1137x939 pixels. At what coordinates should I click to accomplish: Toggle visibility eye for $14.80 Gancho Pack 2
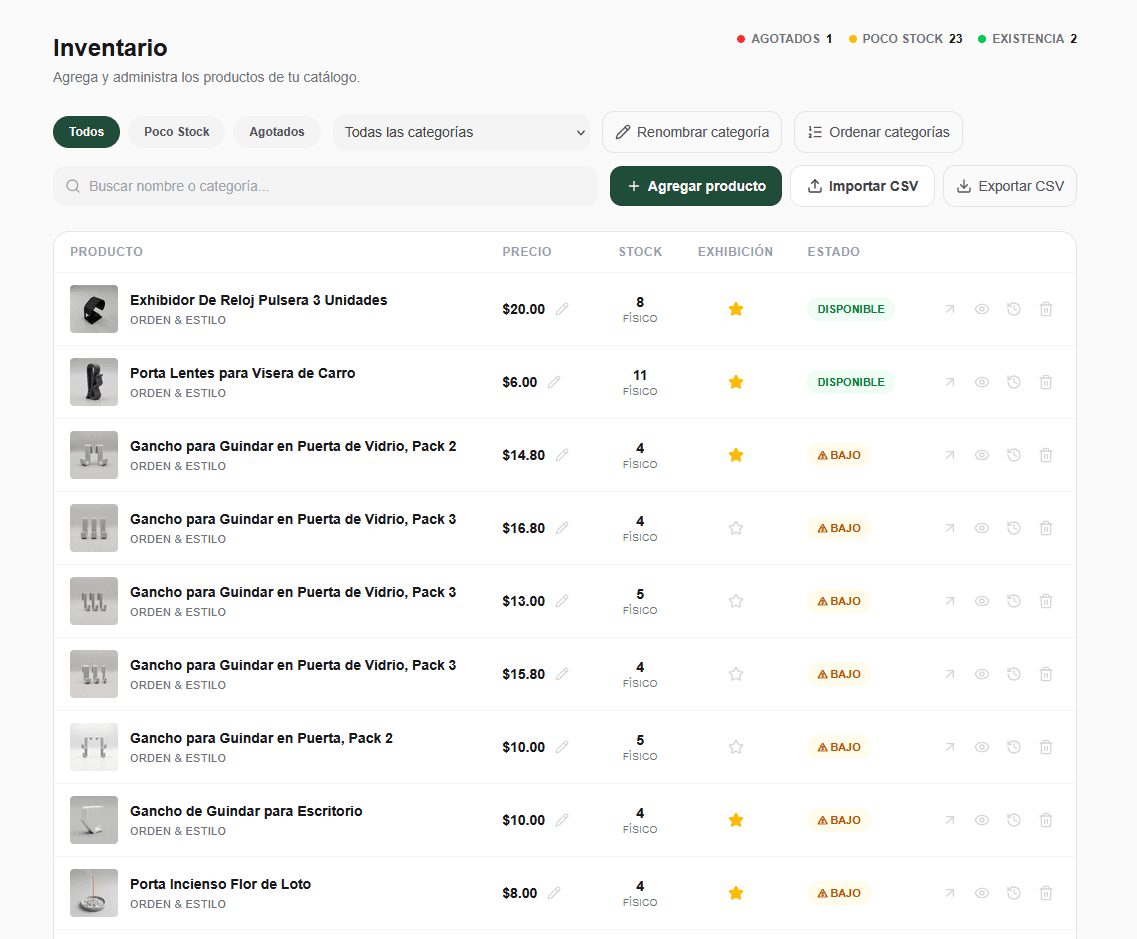click(x=982, y=455)
